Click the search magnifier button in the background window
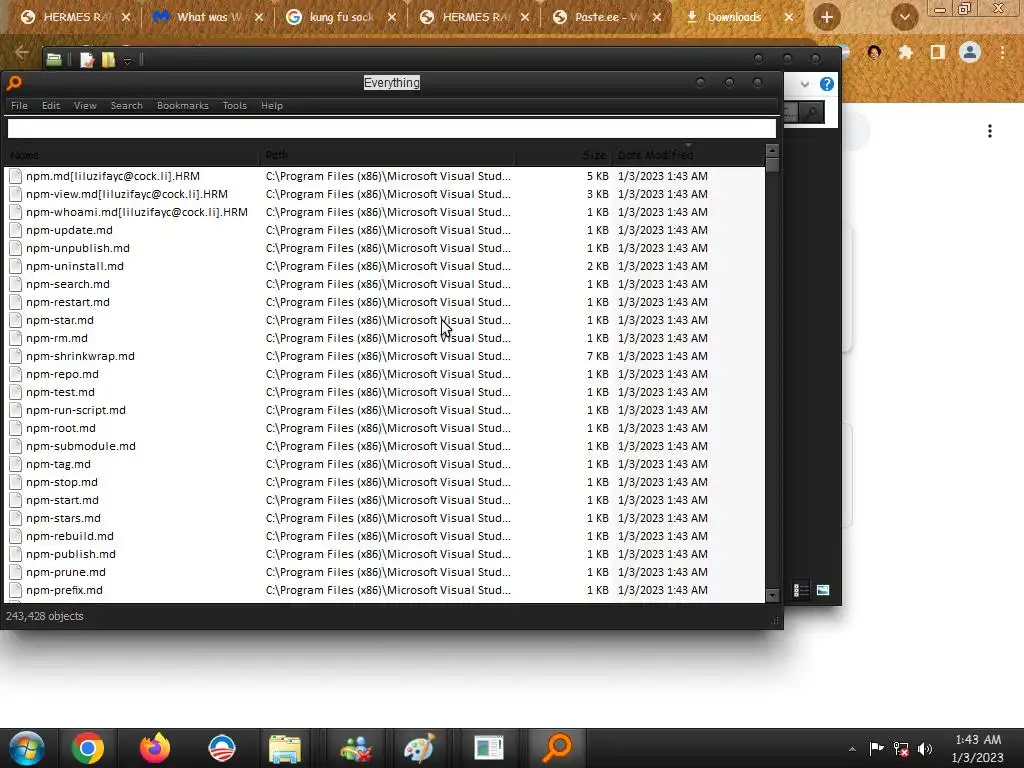The width and height of the screenshot is (1024, 768). [x=812, y=112]
